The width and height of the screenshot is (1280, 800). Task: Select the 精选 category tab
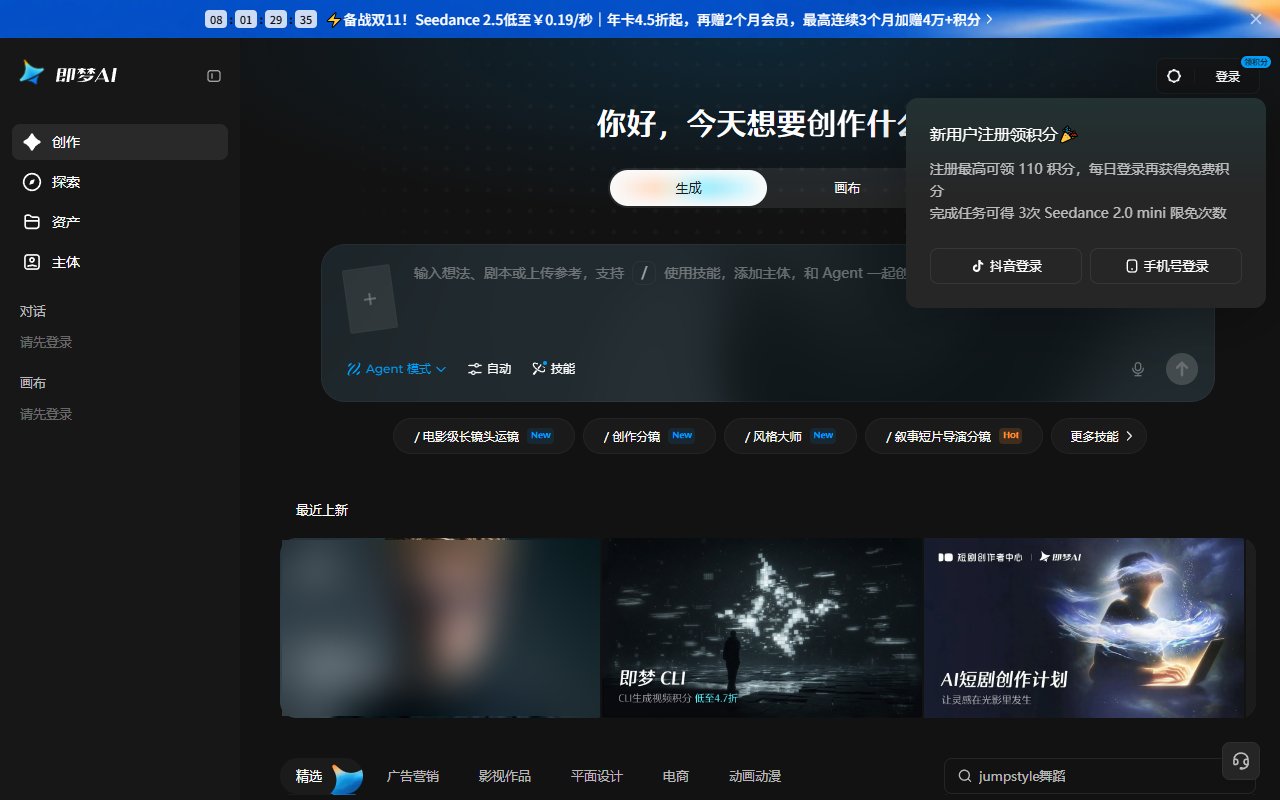pyautogui.click(x=321, y=776)
